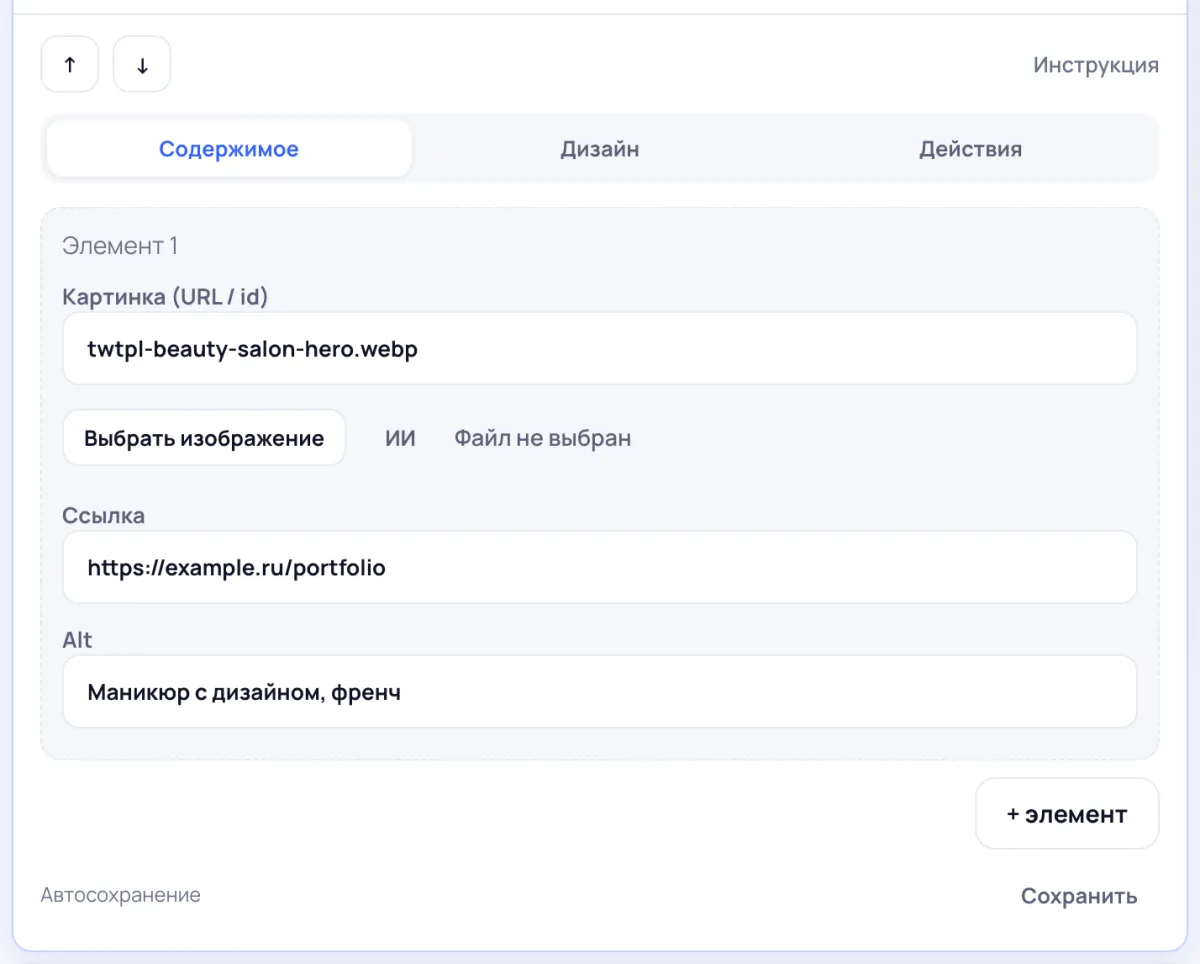Add a new item with + элемент
This screenshot has height=964, width=1200.
tap(1067, 814)
